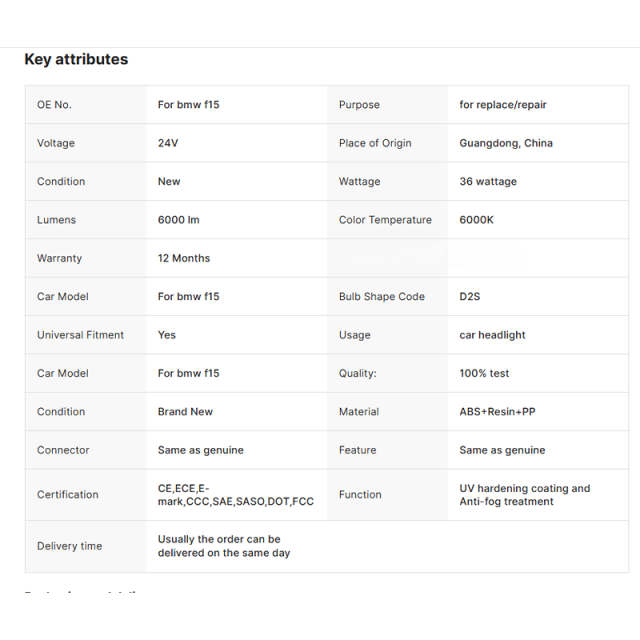The height and width of the screenshot is (640, 640).
Task: Click the 24V voltage value
Action: (168, 143)
